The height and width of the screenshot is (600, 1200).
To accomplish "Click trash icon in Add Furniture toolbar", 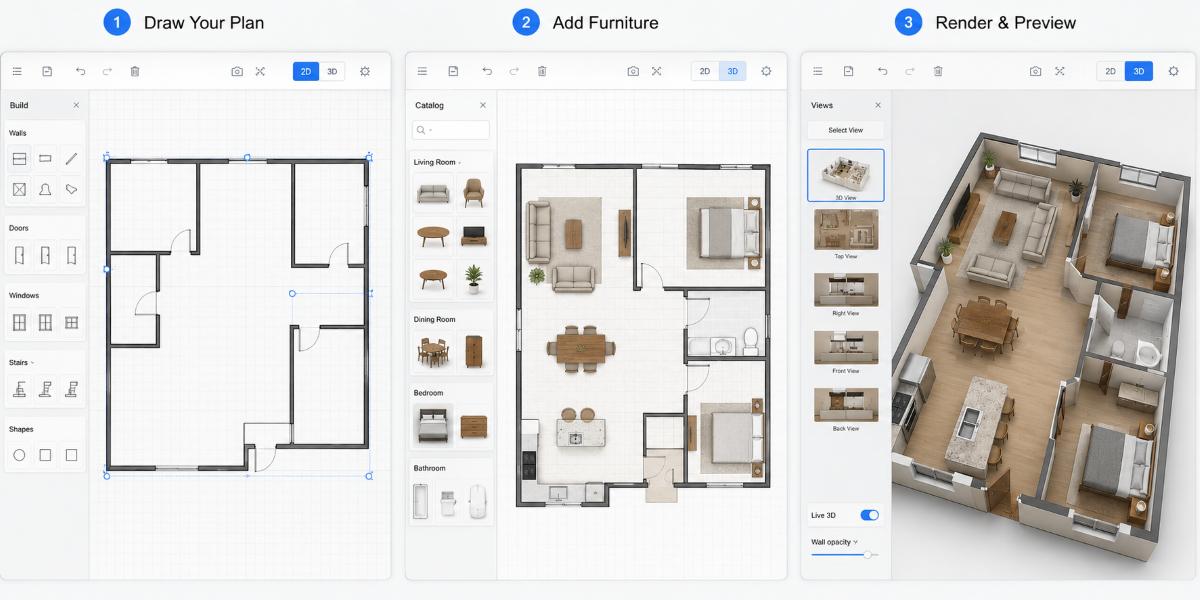I will [x=542, y=71].
